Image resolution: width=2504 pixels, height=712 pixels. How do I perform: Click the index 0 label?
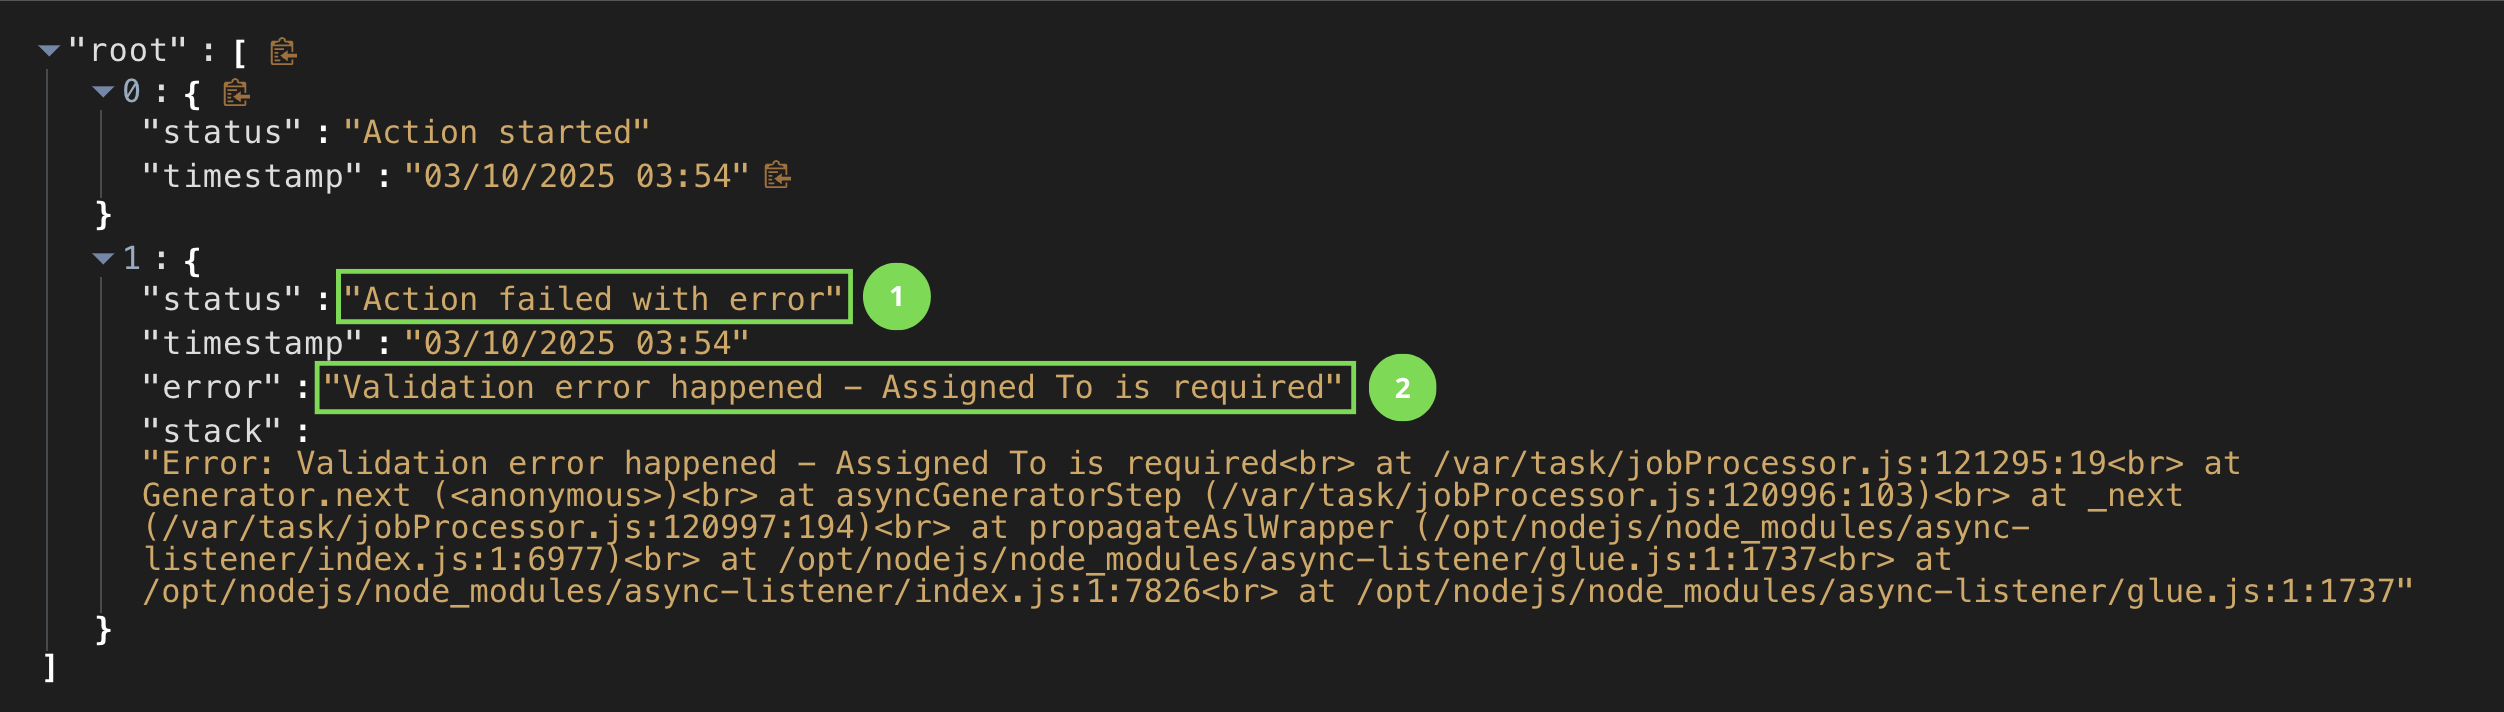click(x=132, y=92)
